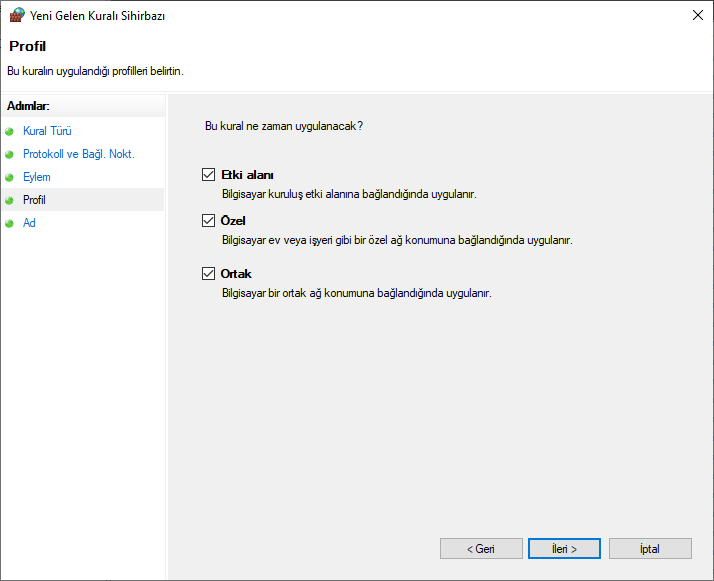This screenshot has height=581, width=714.
Task: Toggle the Özel profile checkbox
Action: tap(208, 221)
